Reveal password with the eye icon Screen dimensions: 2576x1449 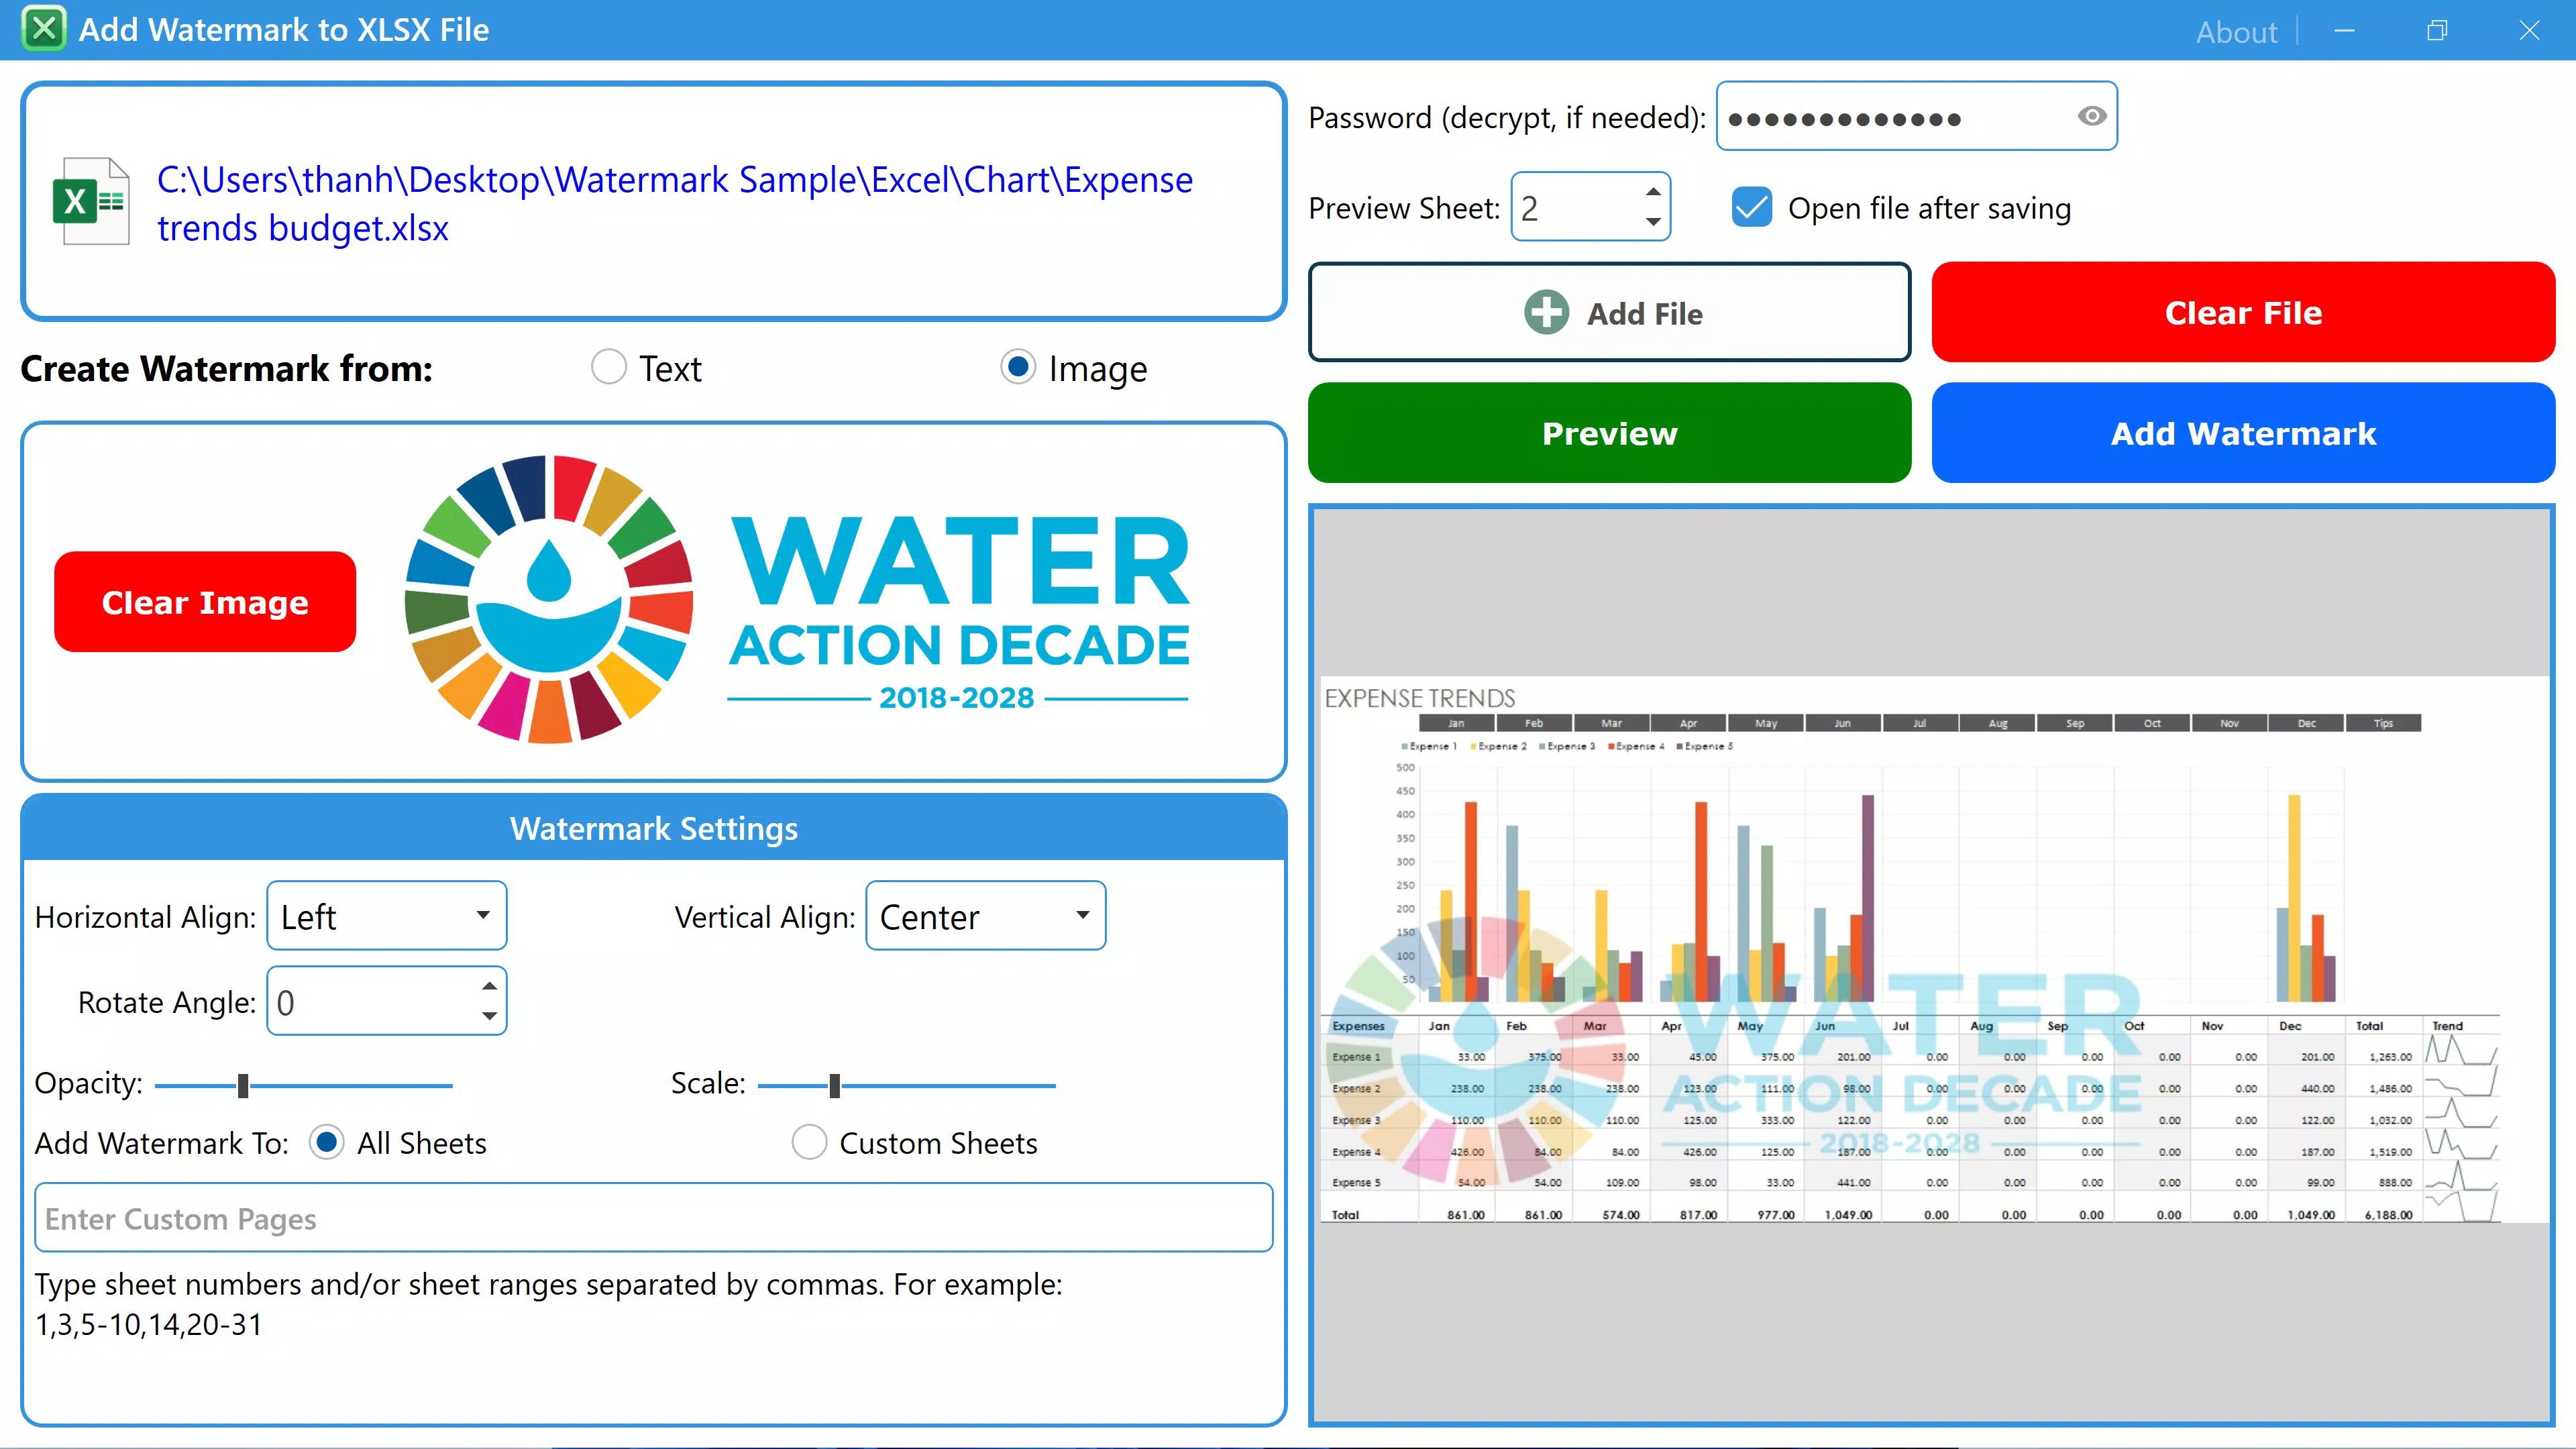2091,116
